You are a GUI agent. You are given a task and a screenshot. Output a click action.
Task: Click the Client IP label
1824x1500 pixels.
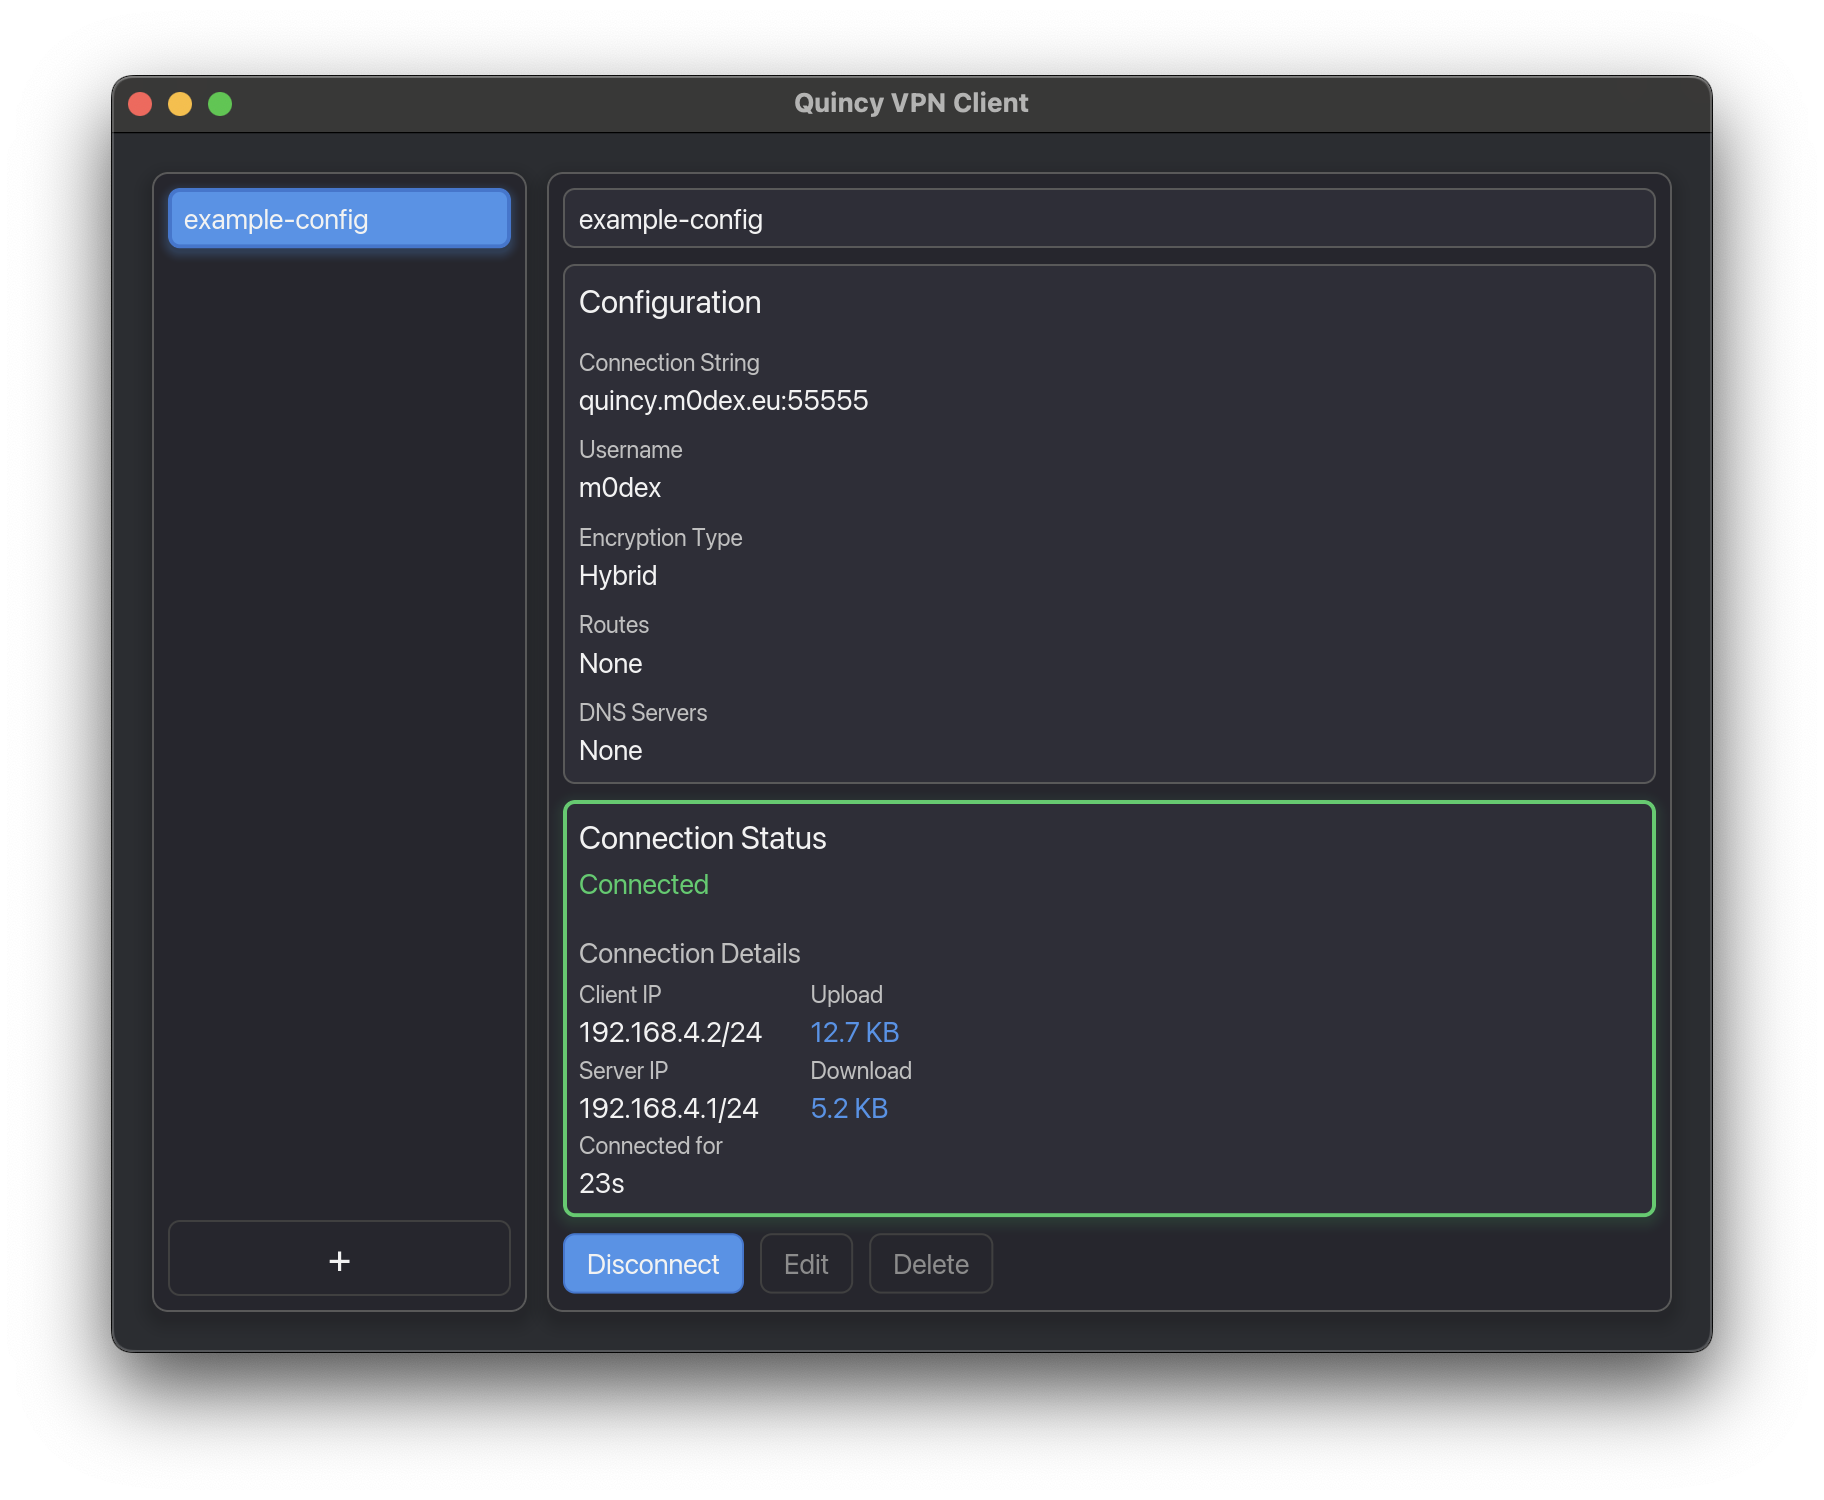point(620,995)
